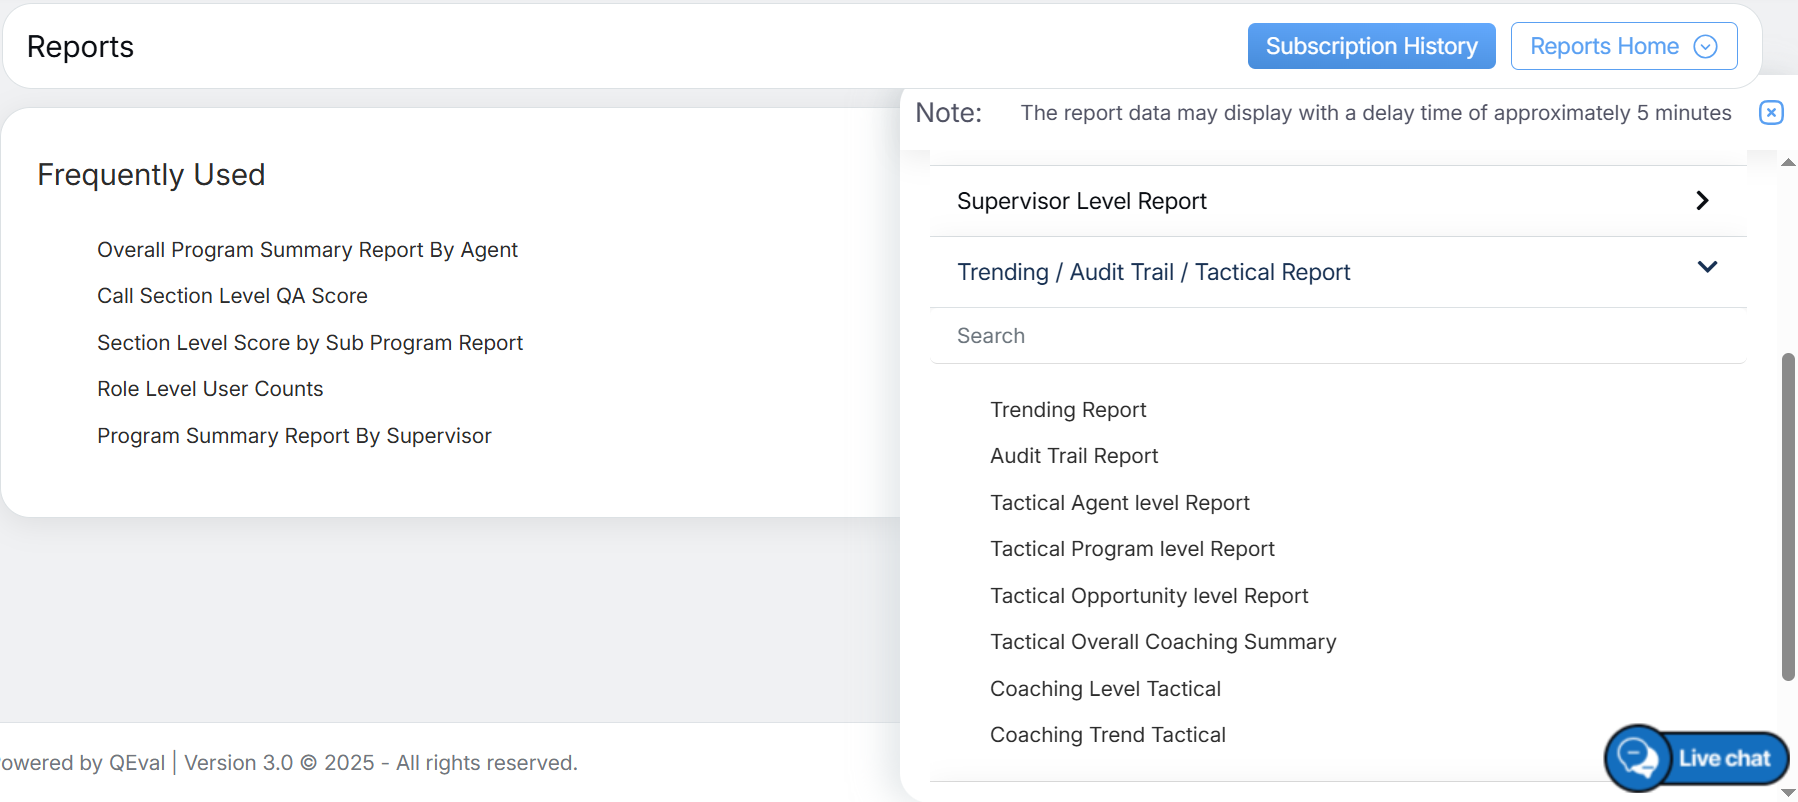This screenshot has height=802, width=1798.
Task: Click the Subscription History button
Action: tap(1371, 47)
